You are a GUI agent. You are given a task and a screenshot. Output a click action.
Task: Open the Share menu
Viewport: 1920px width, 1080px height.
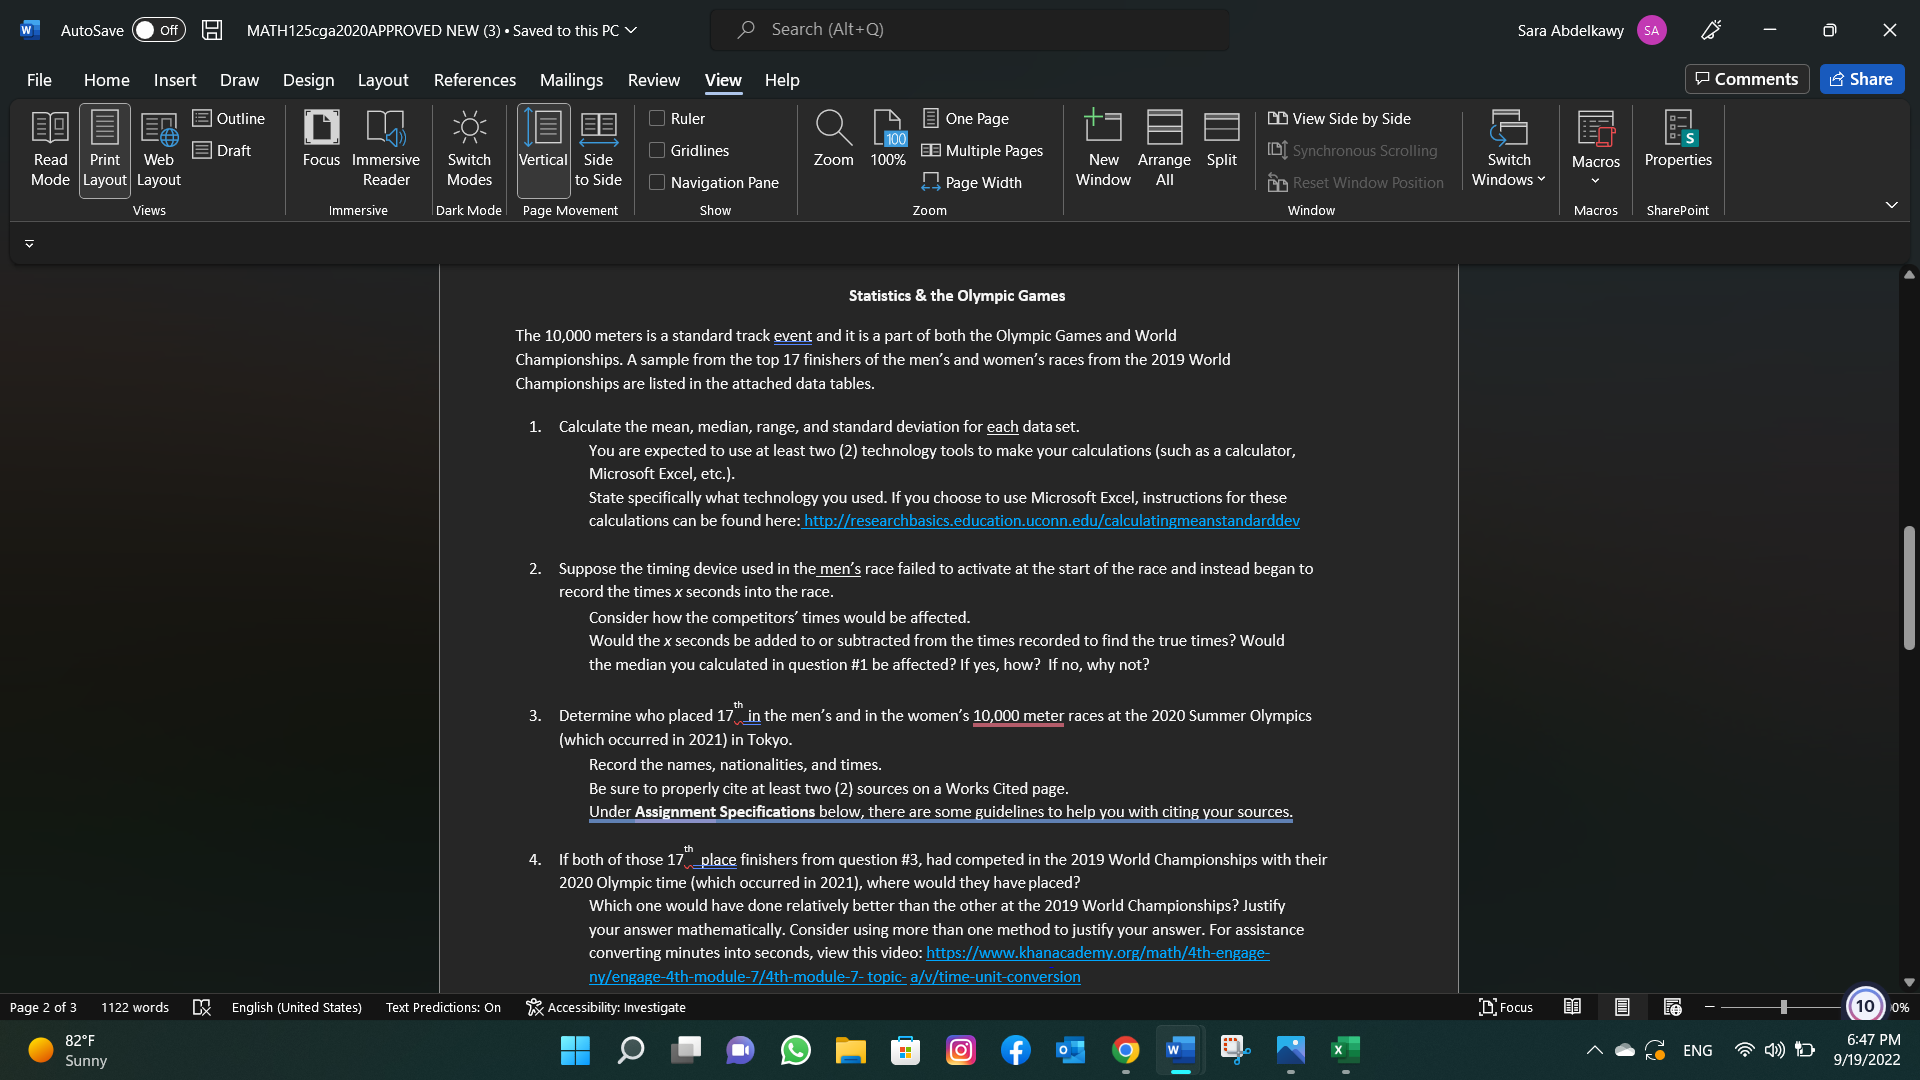point(1862,78)
